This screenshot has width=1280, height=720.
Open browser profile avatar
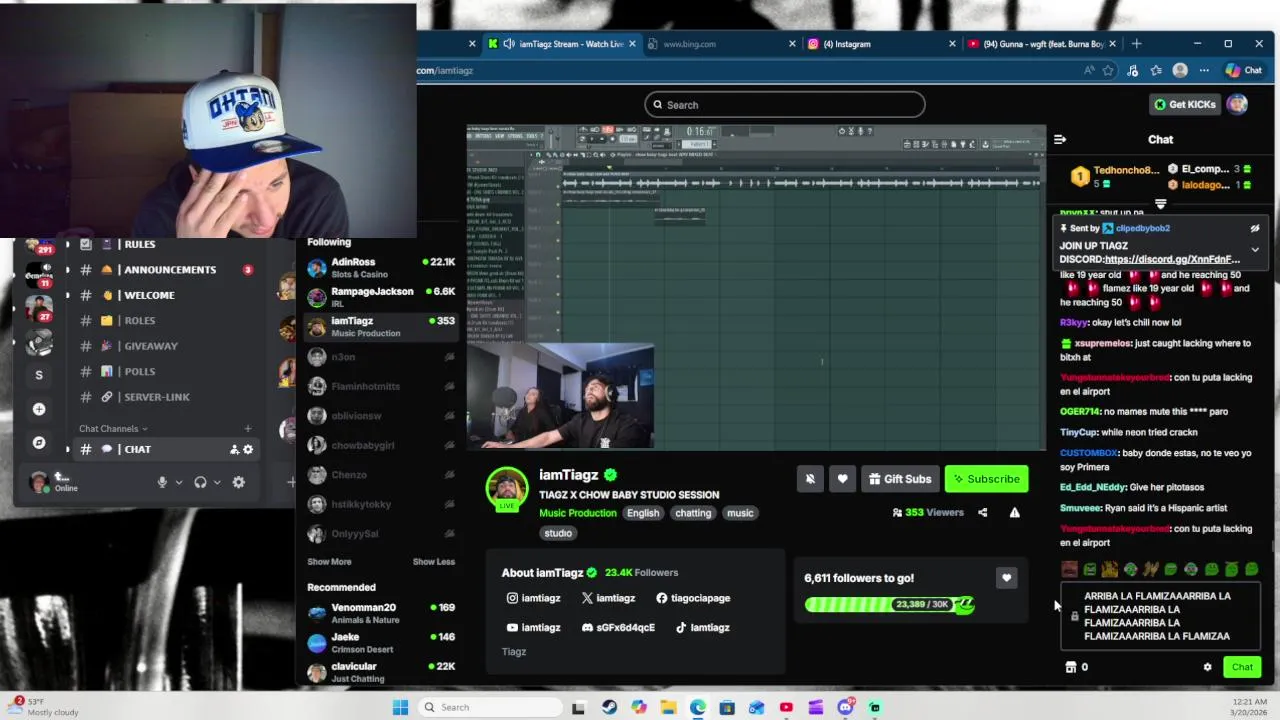point(1180,70)
